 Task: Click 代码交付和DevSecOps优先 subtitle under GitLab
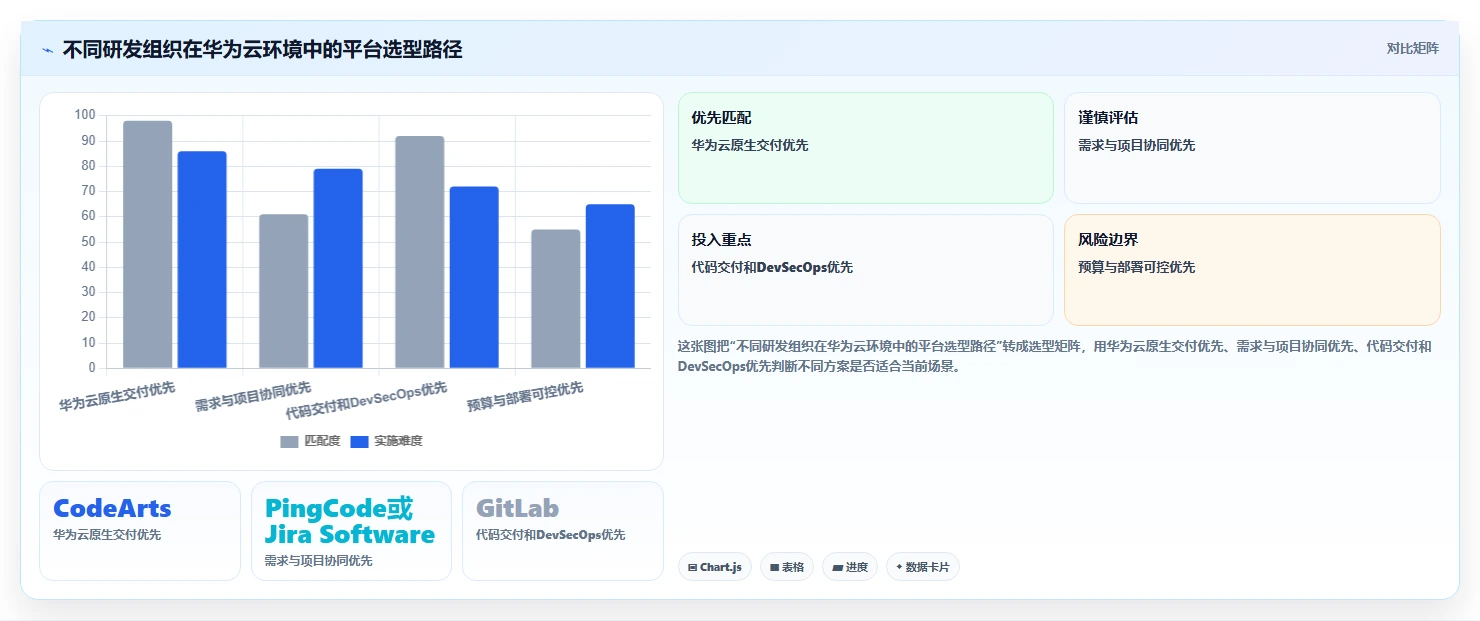pyautogui.click(x=551, y=535)
